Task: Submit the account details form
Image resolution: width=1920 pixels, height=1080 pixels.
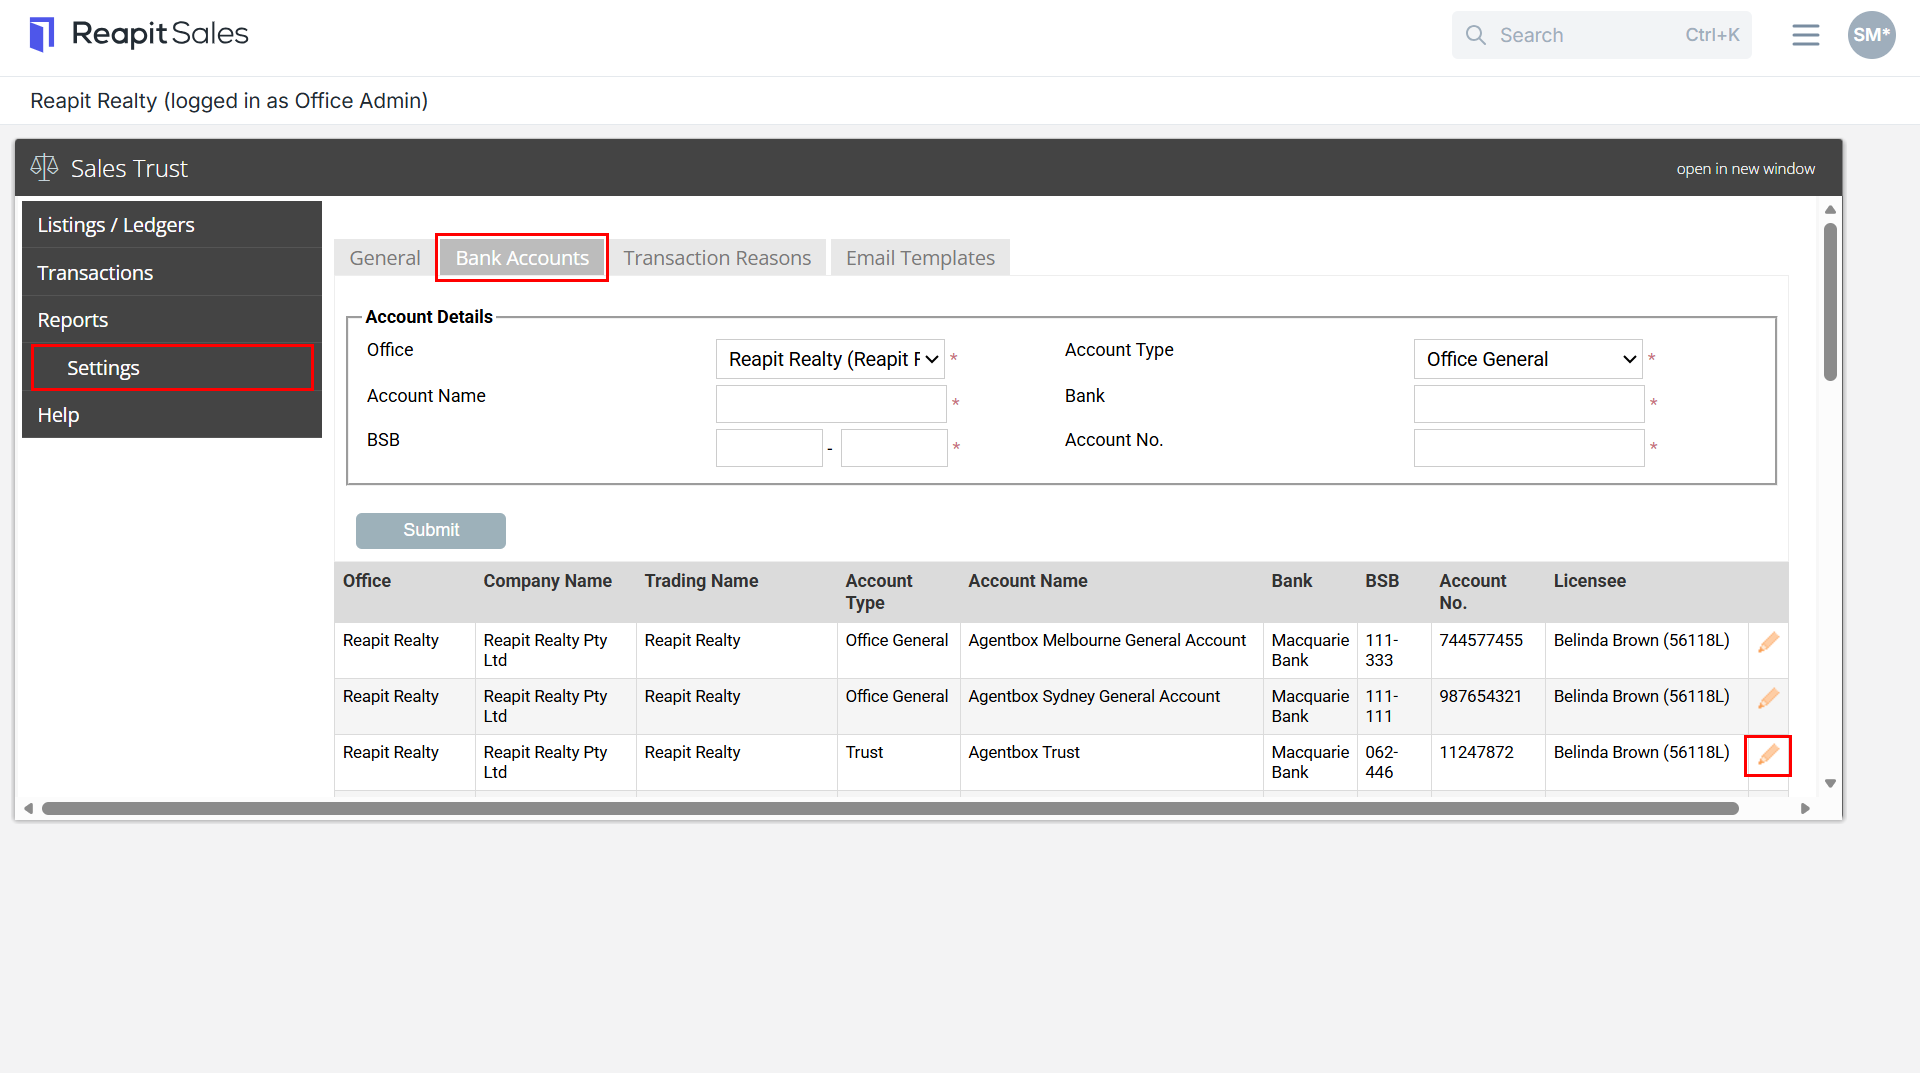Action: pos(431,530)
